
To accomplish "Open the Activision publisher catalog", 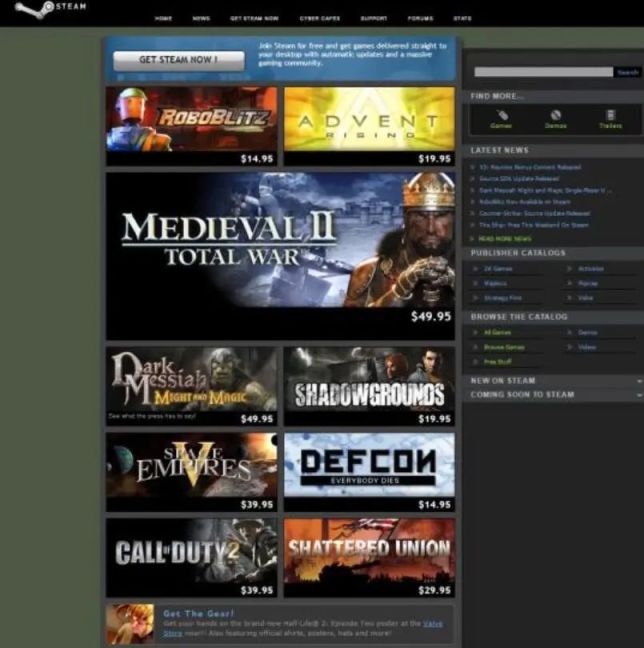I will coord(591,269).
